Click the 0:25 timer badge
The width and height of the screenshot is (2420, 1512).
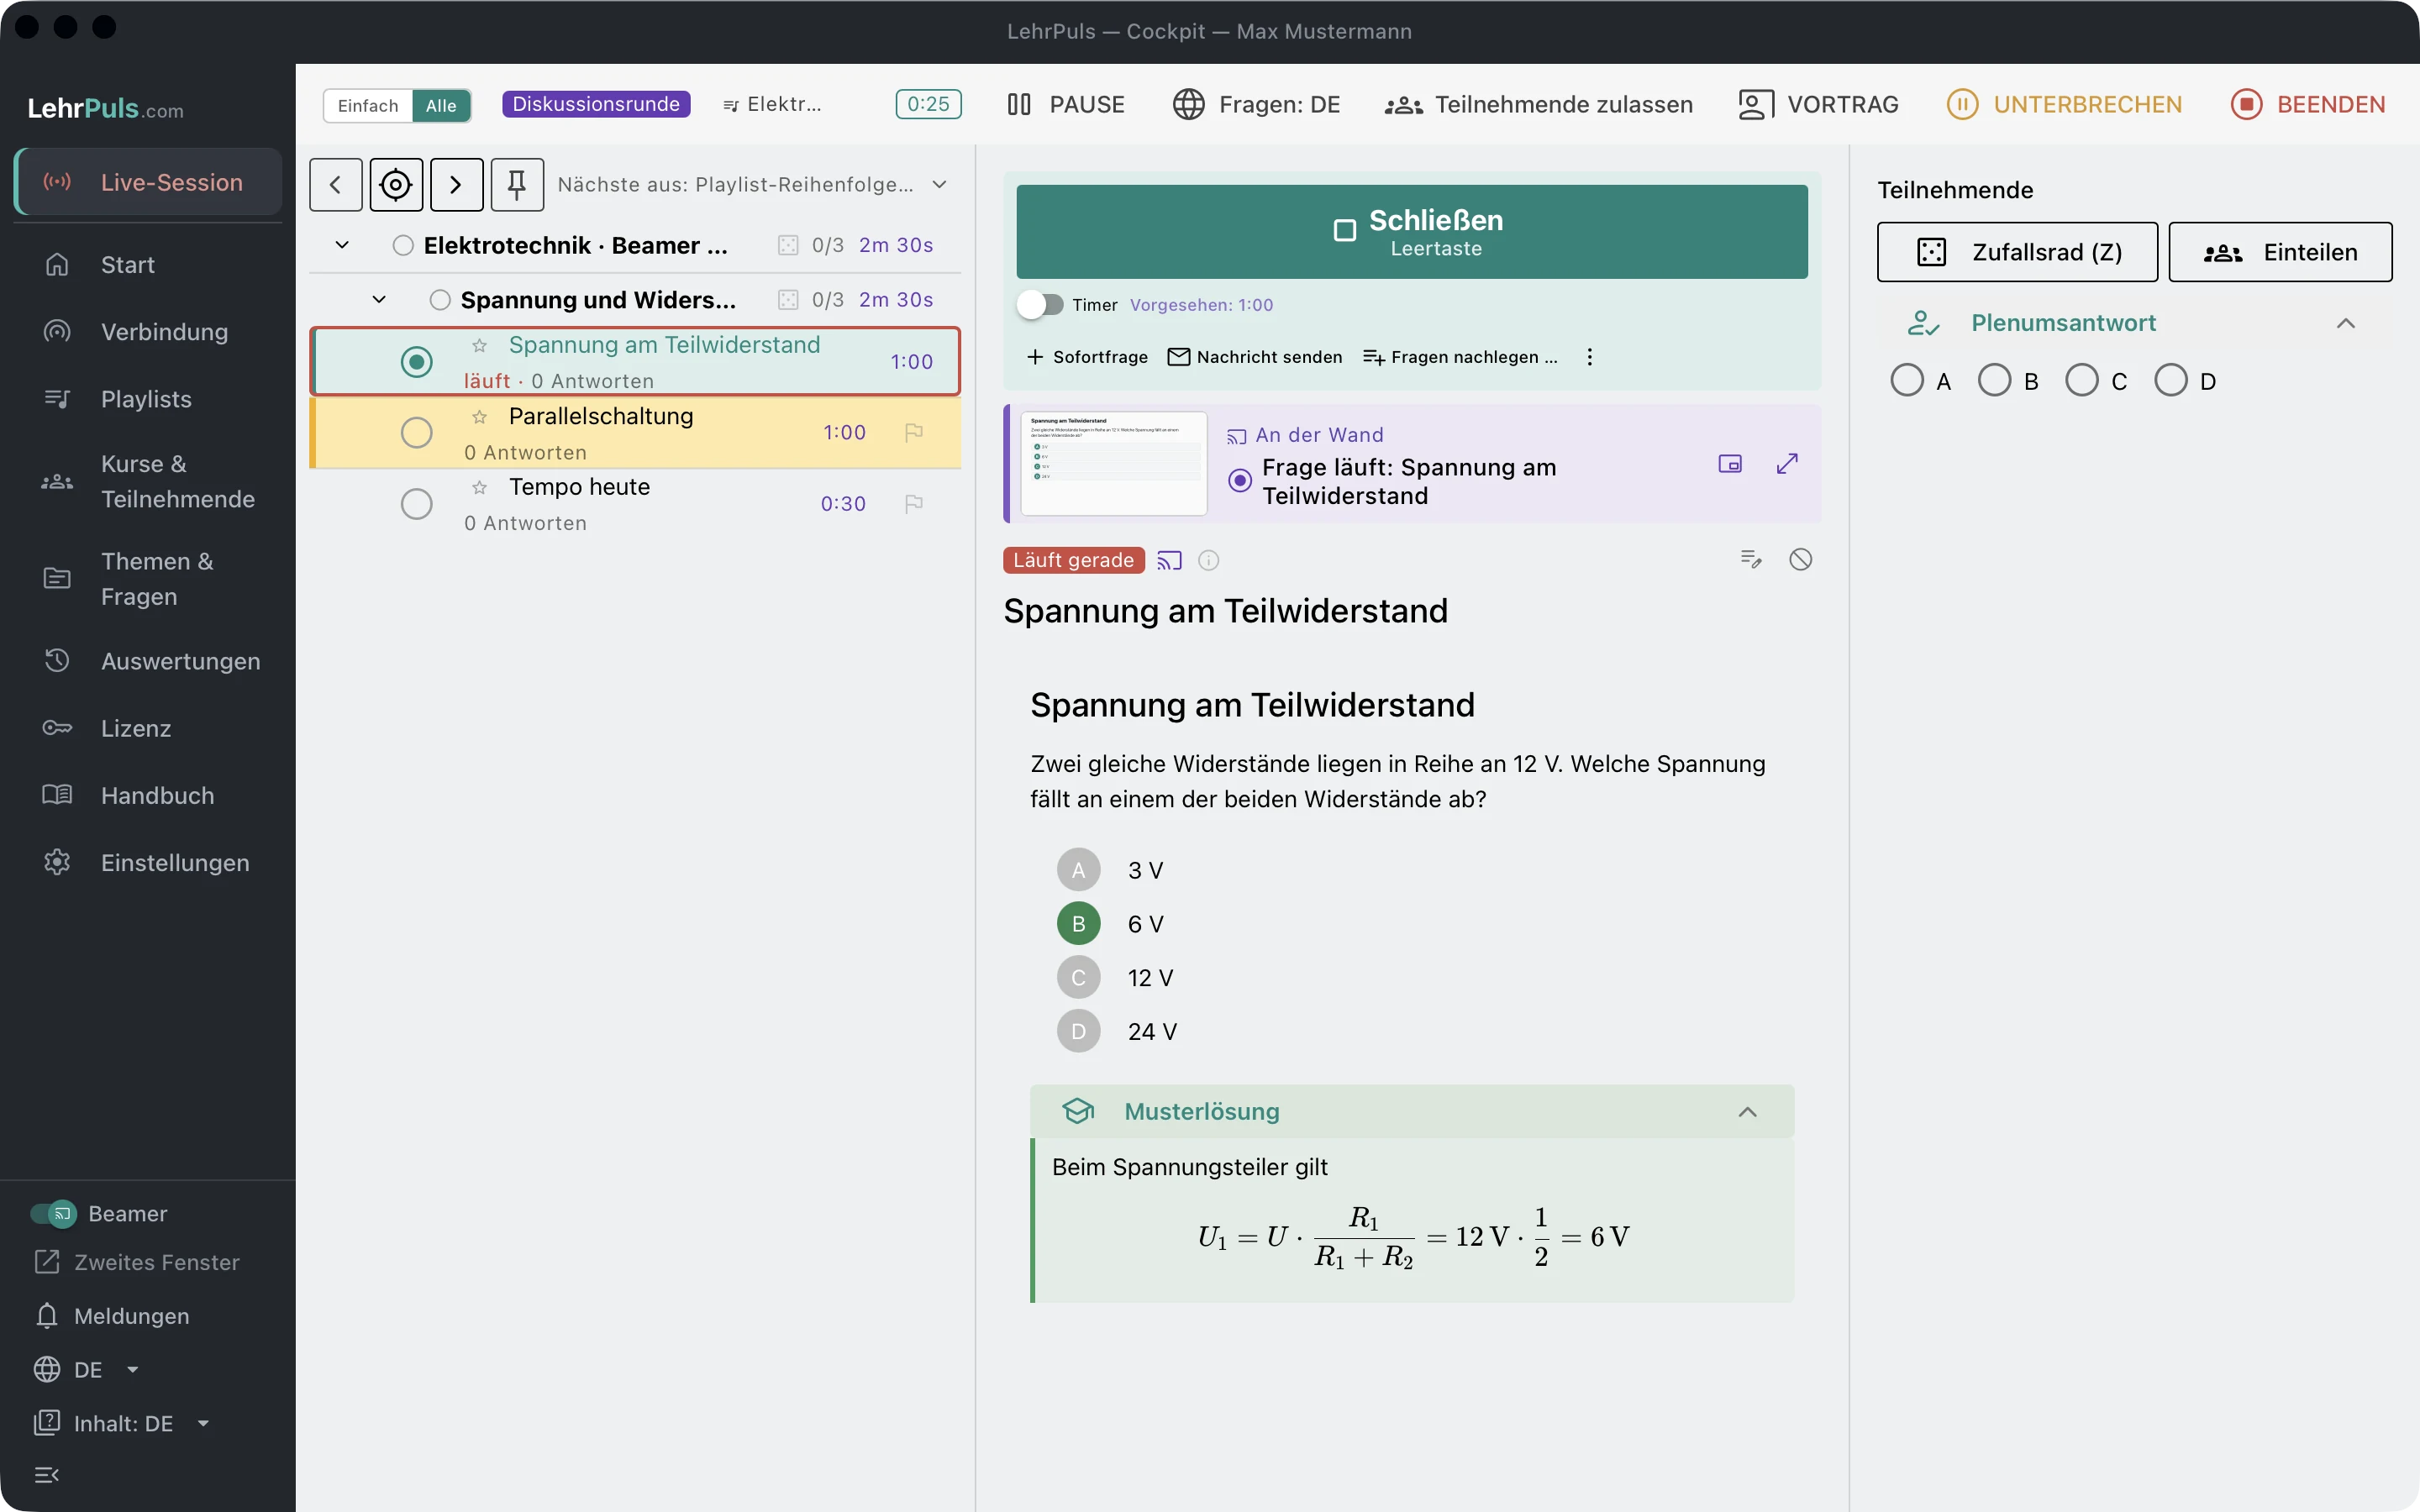click(x=928, y=104)
